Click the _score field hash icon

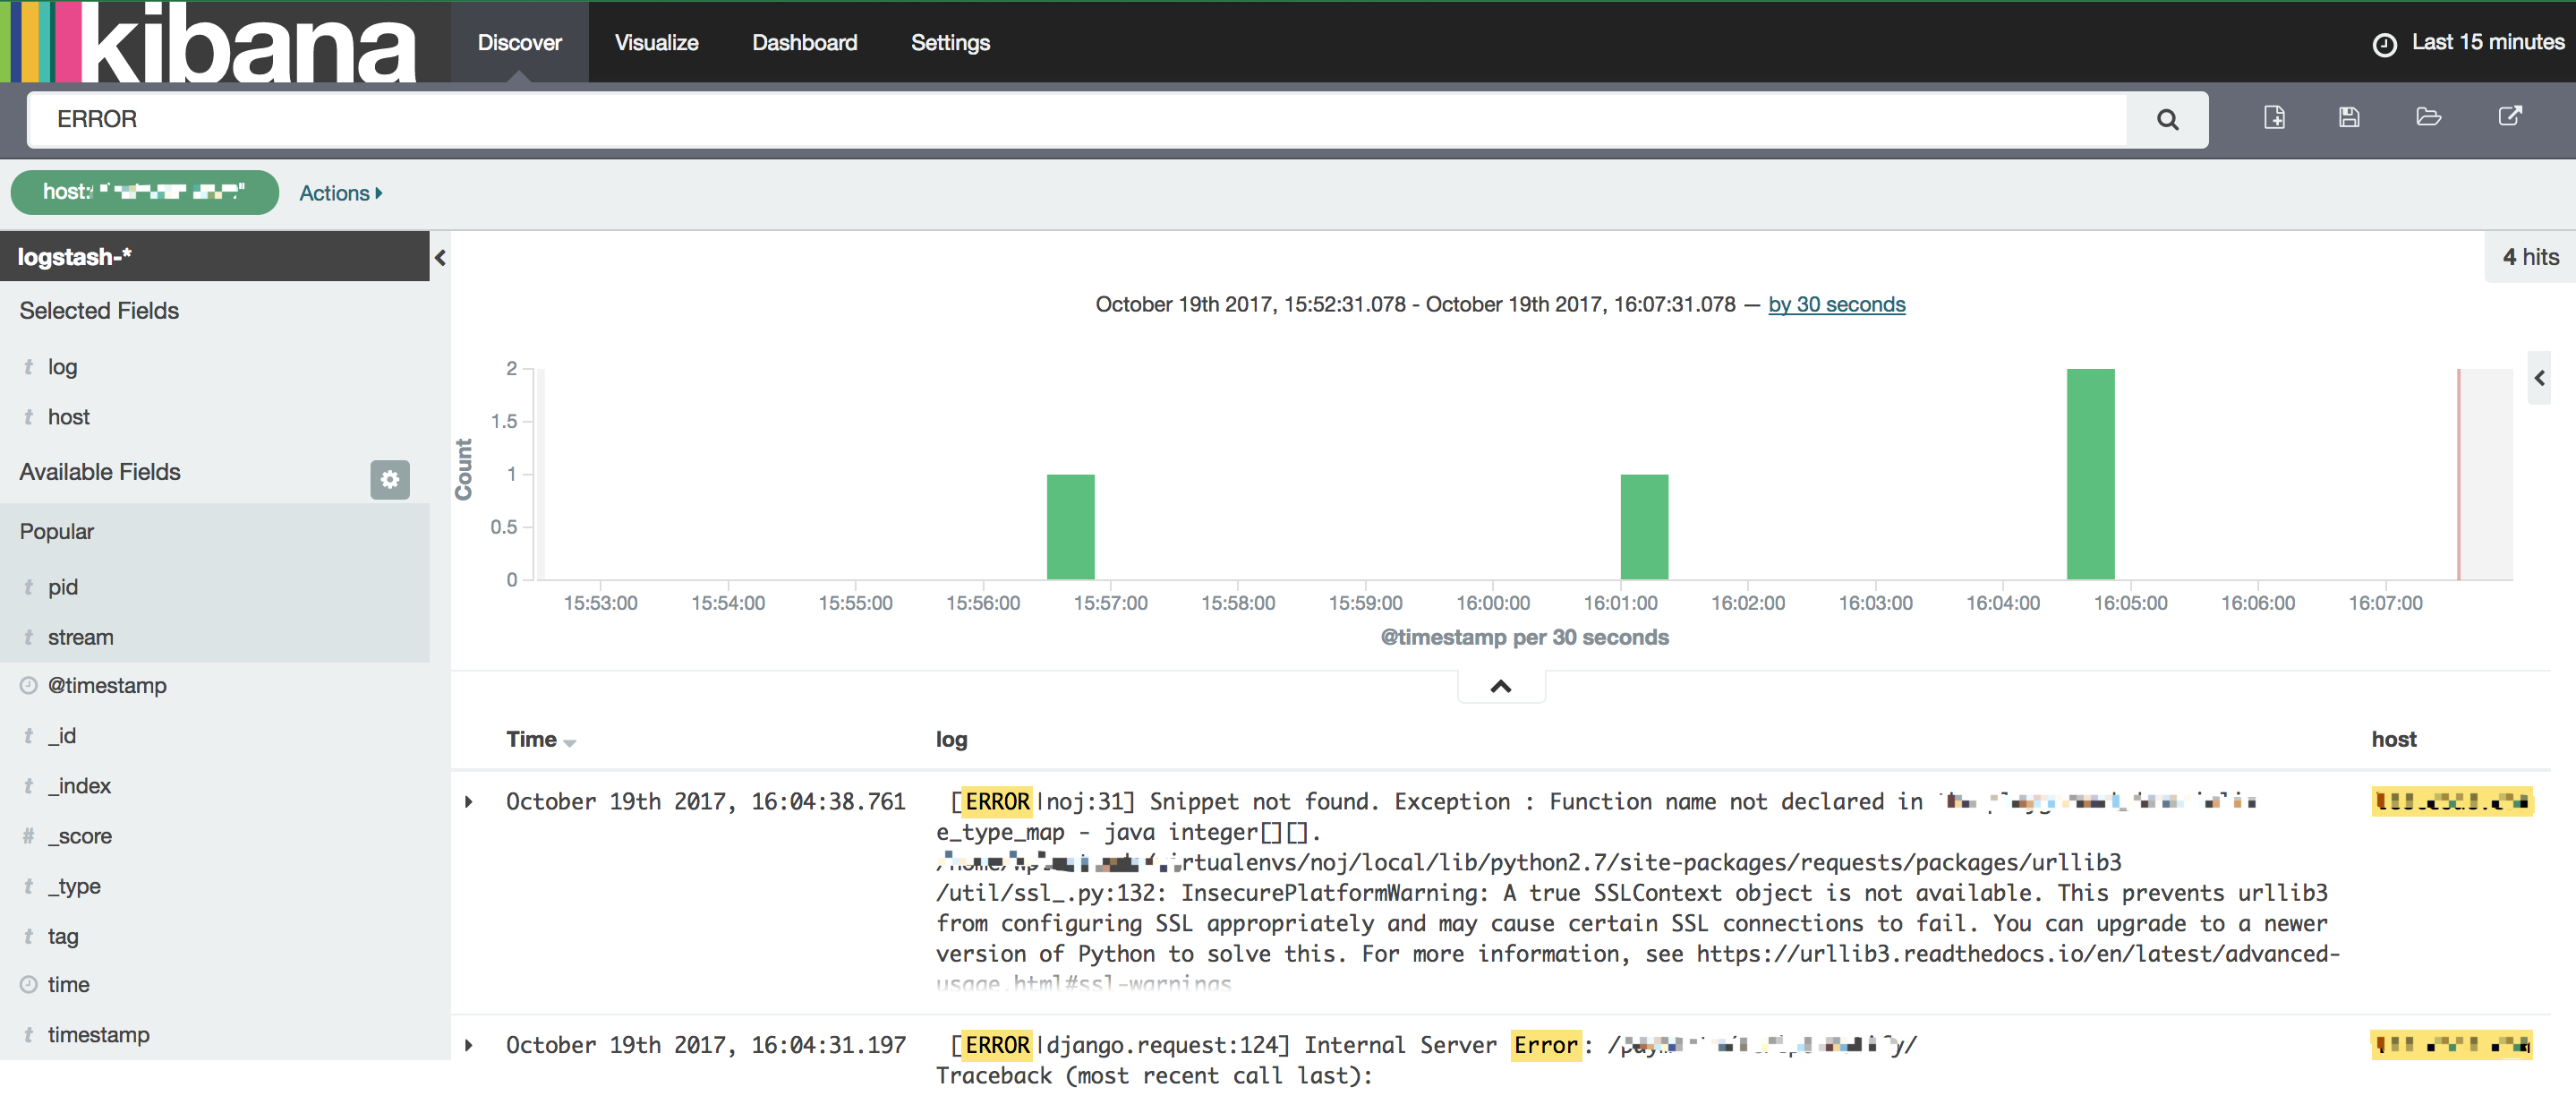click(x=29, y=836)
